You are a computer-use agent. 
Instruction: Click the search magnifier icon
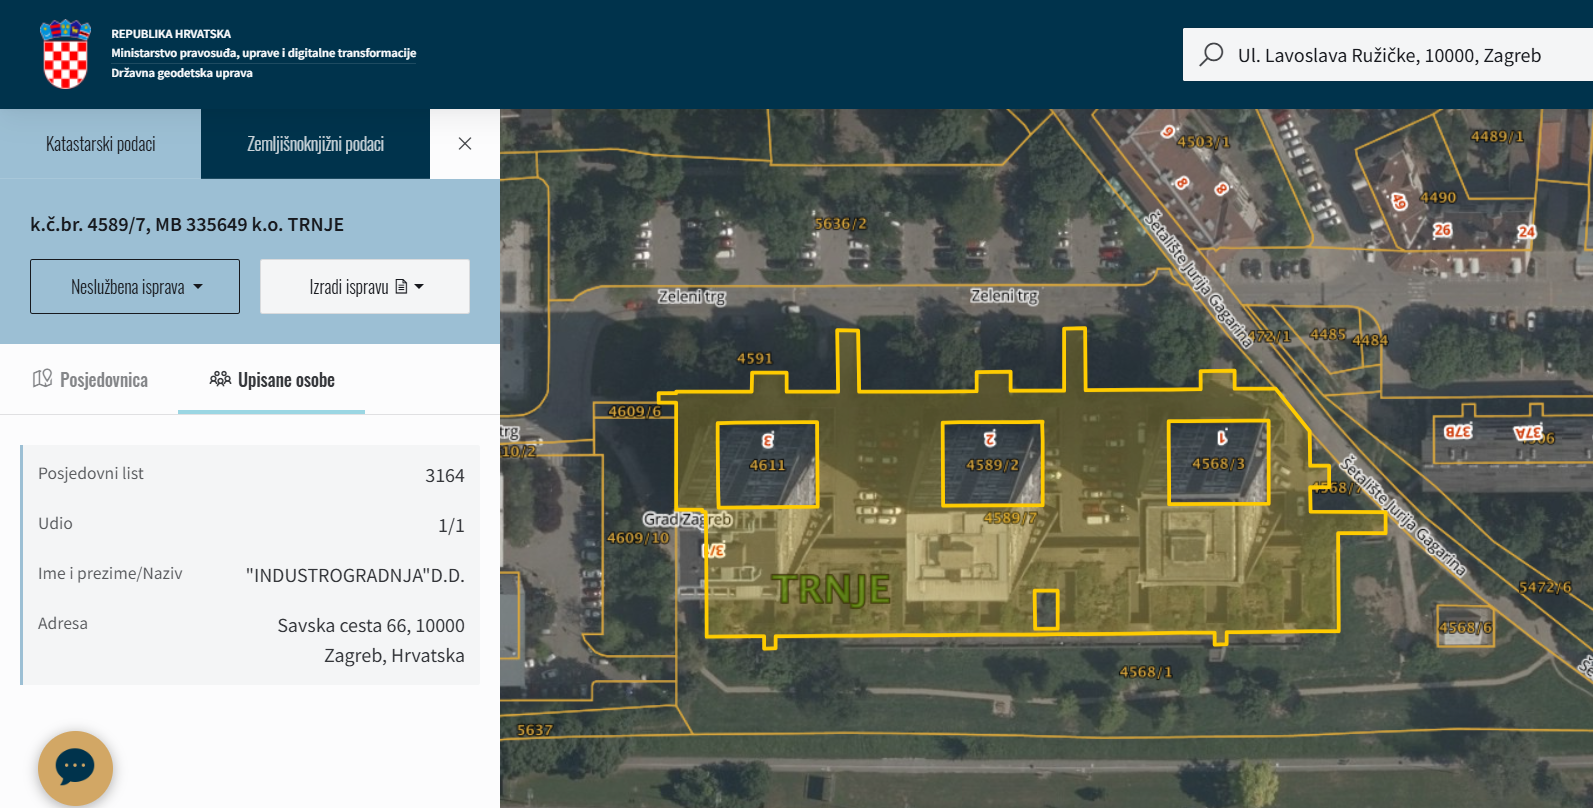[x=1211, y=54]
